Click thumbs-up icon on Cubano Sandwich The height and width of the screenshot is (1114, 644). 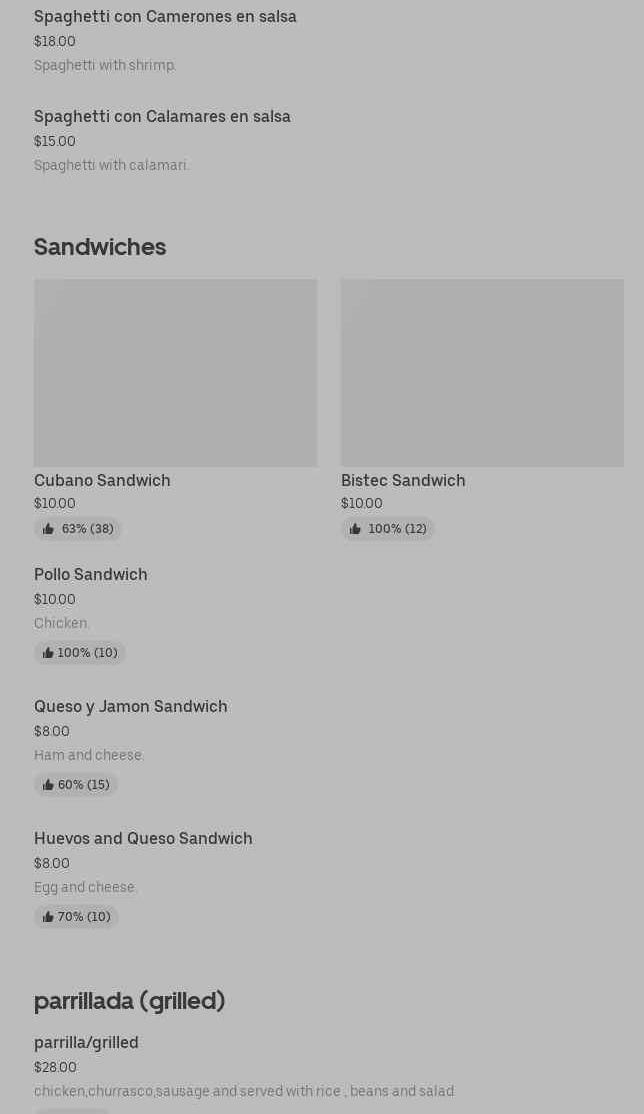click(x=48, y=529)
